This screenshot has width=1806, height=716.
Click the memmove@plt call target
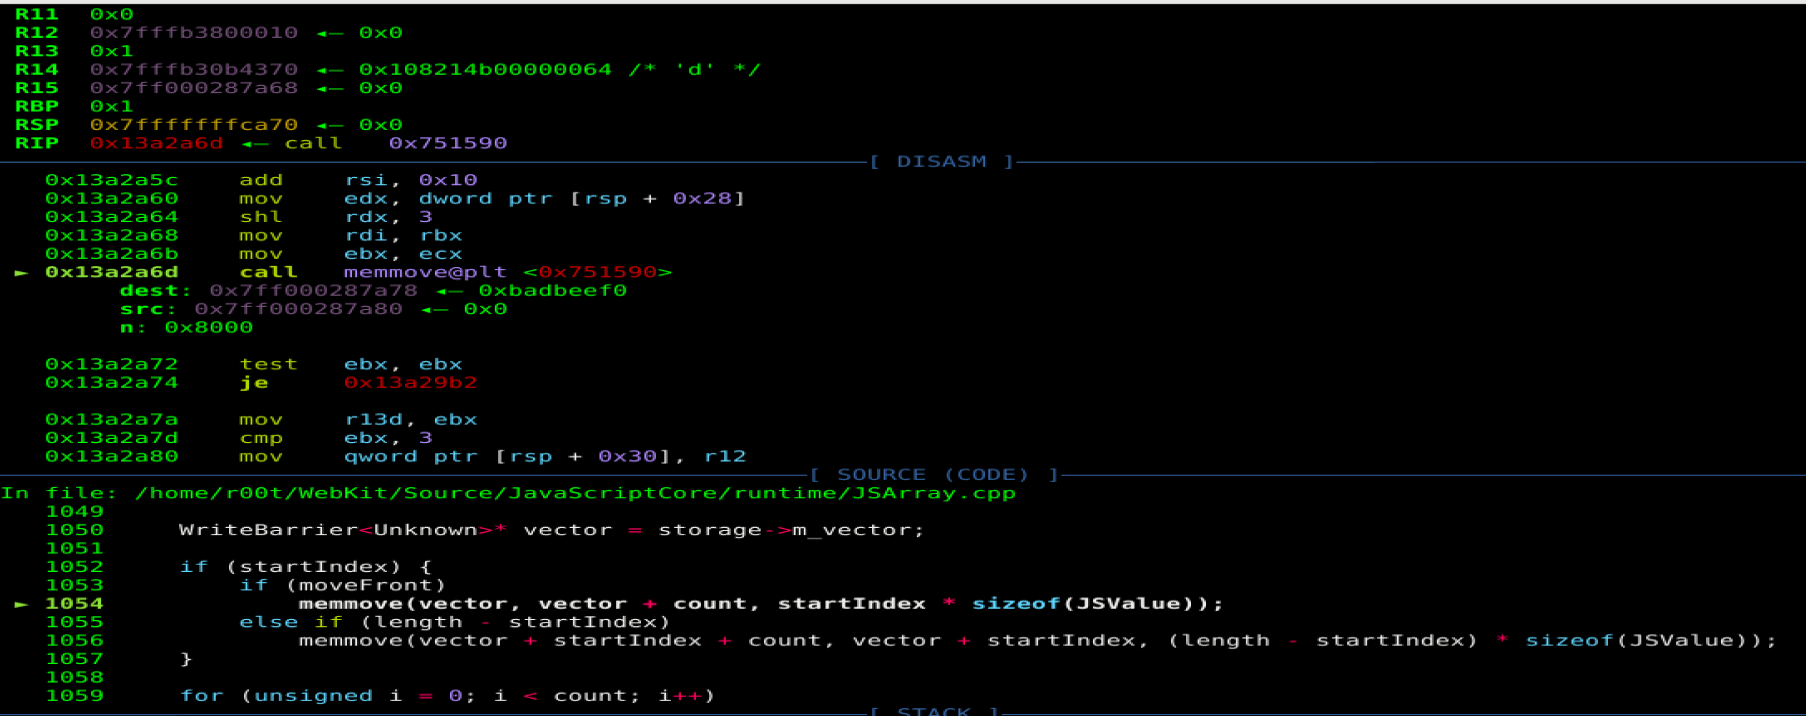tap(425, 272)
